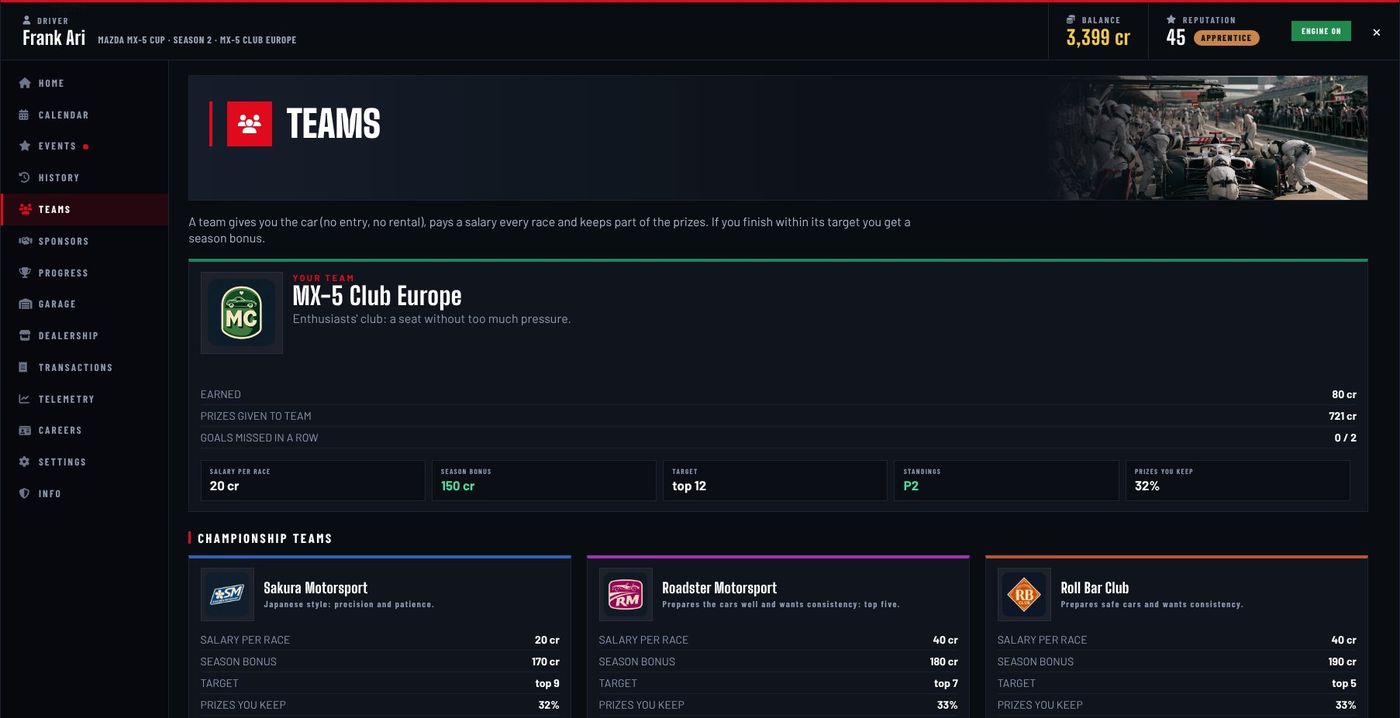This screenshot has height=718, width=1400.
Task: Click the Roadster Motorsport RM logo
Action: click(625, 595)
